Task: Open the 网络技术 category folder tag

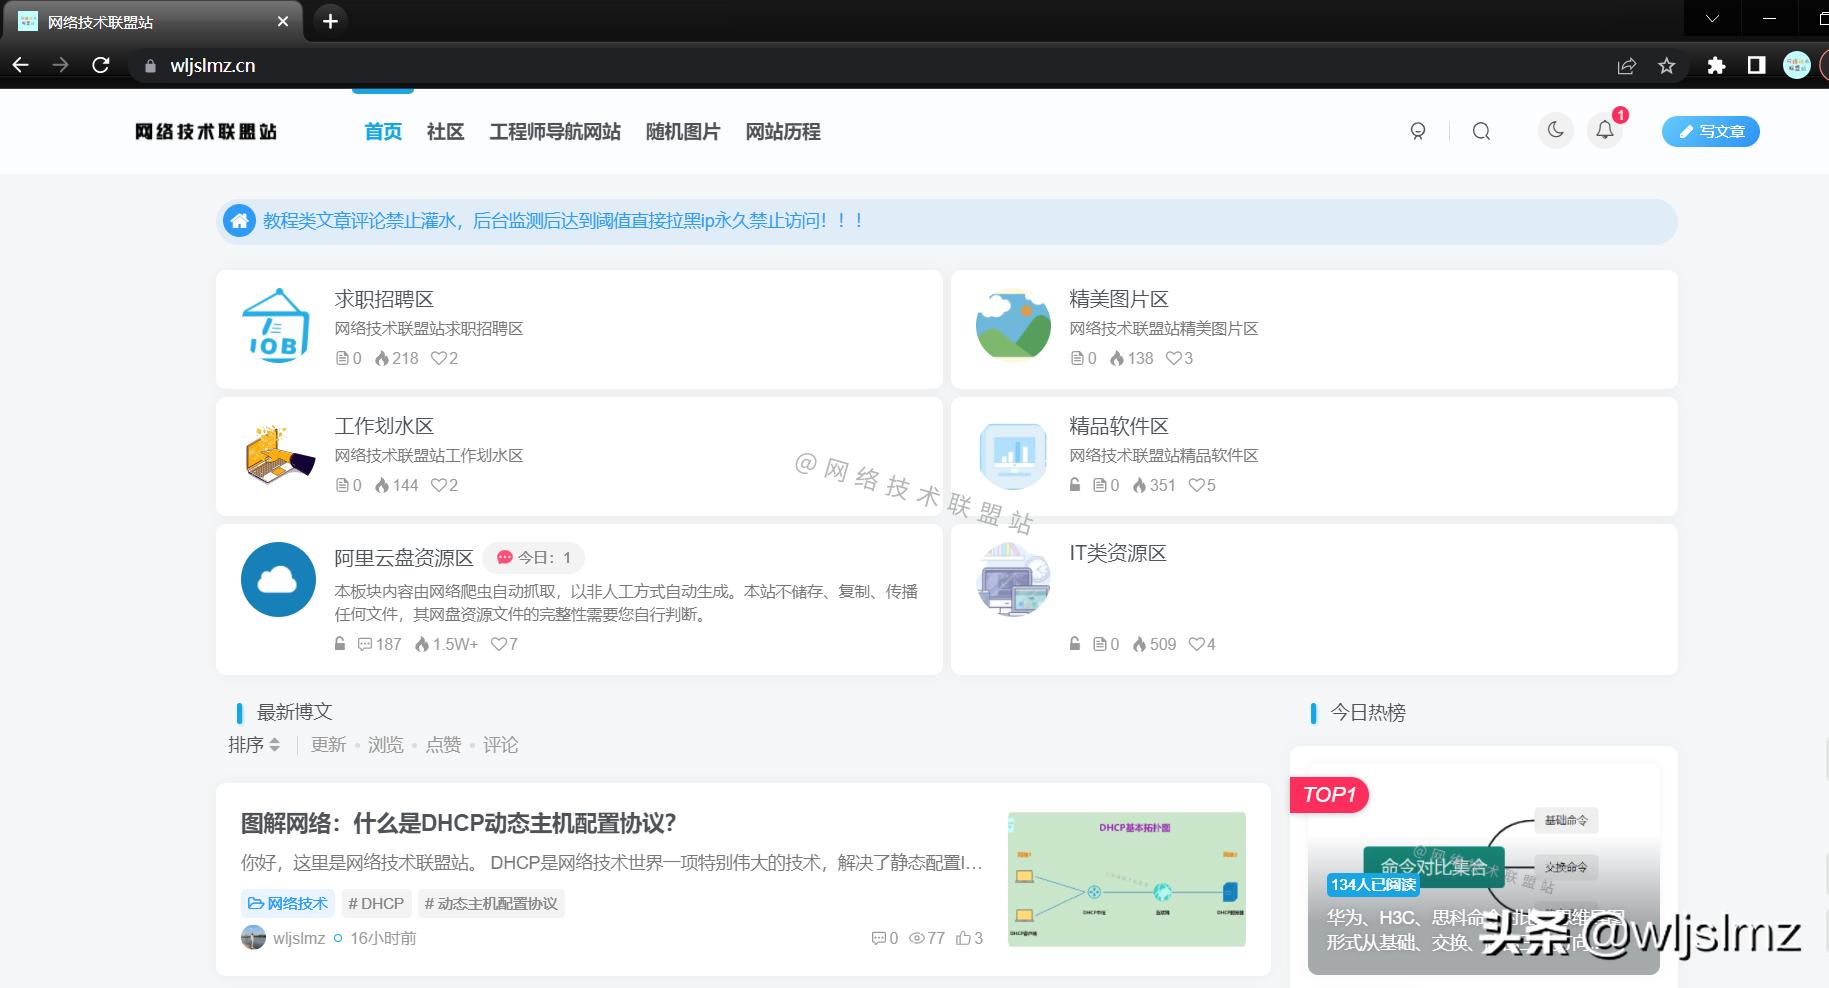Action: coord(290,903)
